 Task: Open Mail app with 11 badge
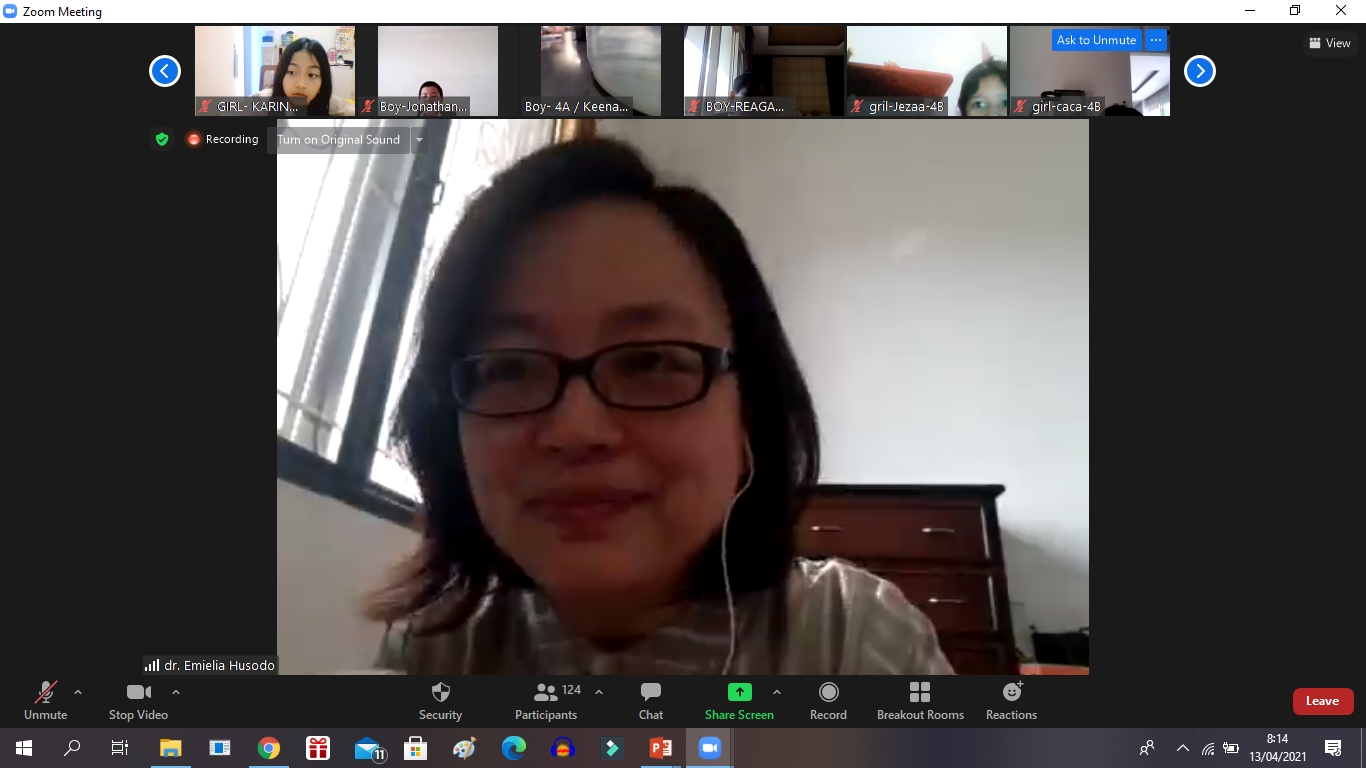click(x=369, y=748)
